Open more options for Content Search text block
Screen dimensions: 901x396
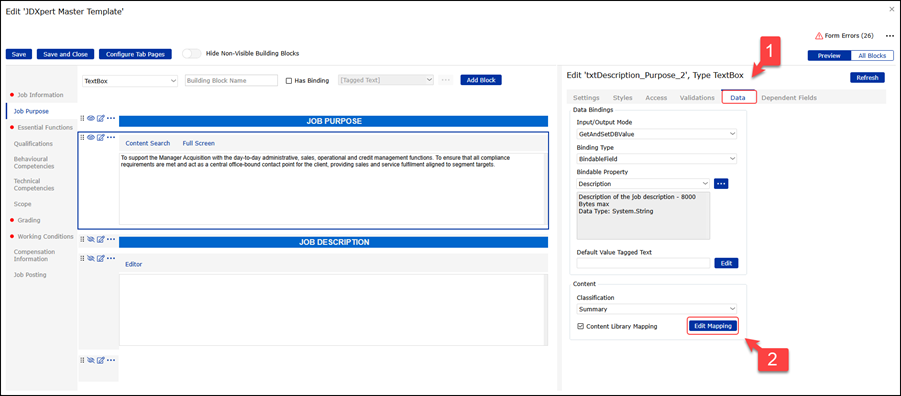[x=111, y=137]
